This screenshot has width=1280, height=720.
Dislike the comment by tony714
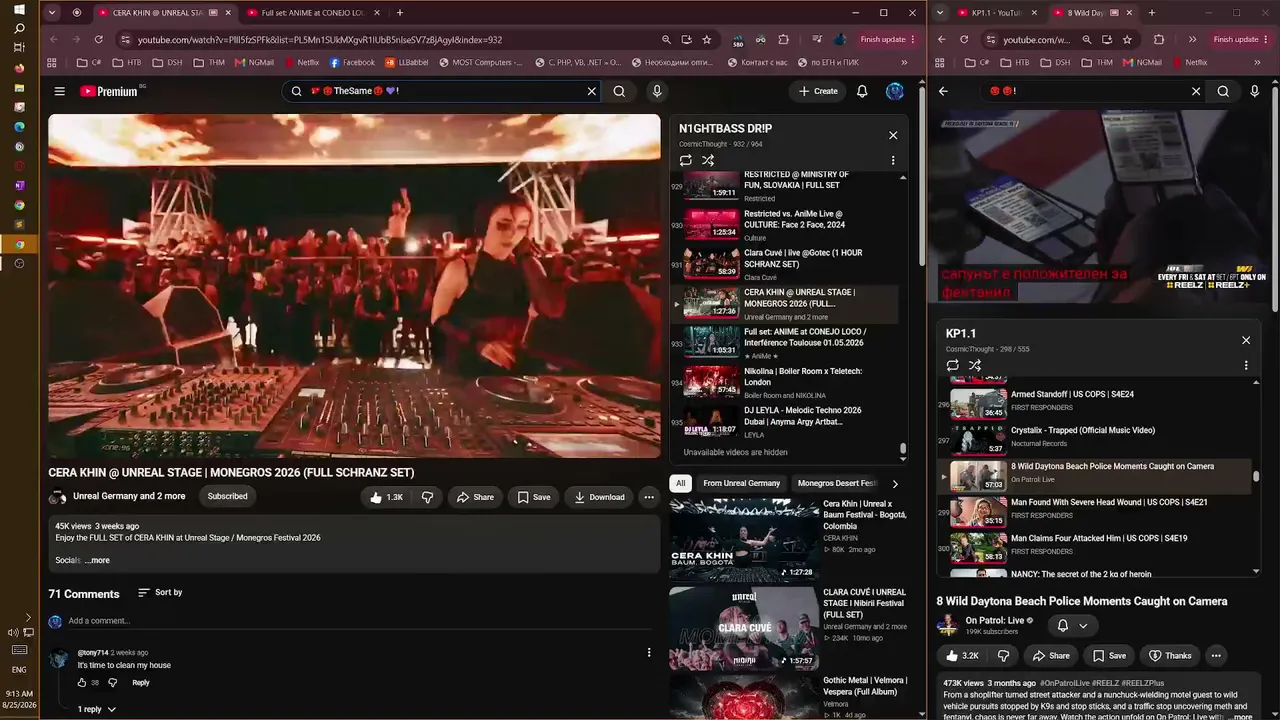[112, 683]
